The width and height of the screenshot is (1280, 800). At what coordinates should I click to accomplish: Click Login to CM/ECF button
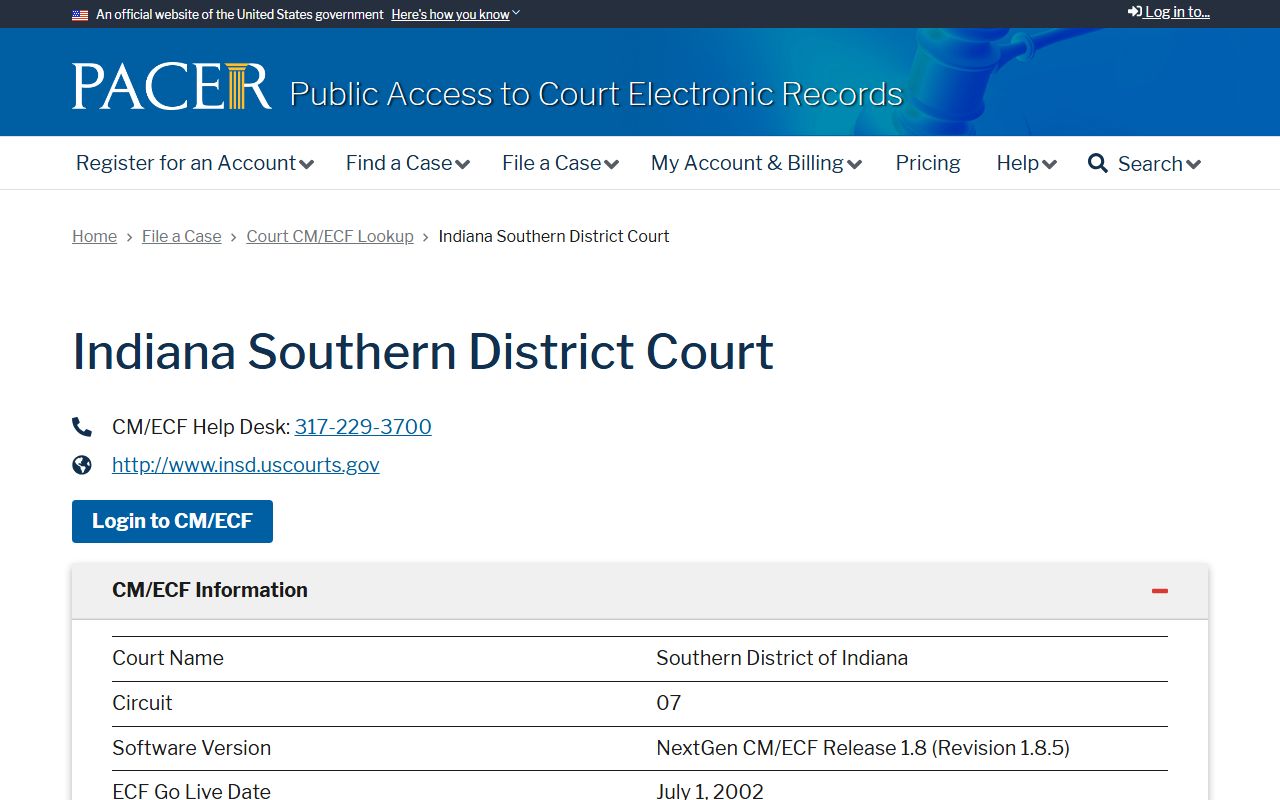coord(172,521)
